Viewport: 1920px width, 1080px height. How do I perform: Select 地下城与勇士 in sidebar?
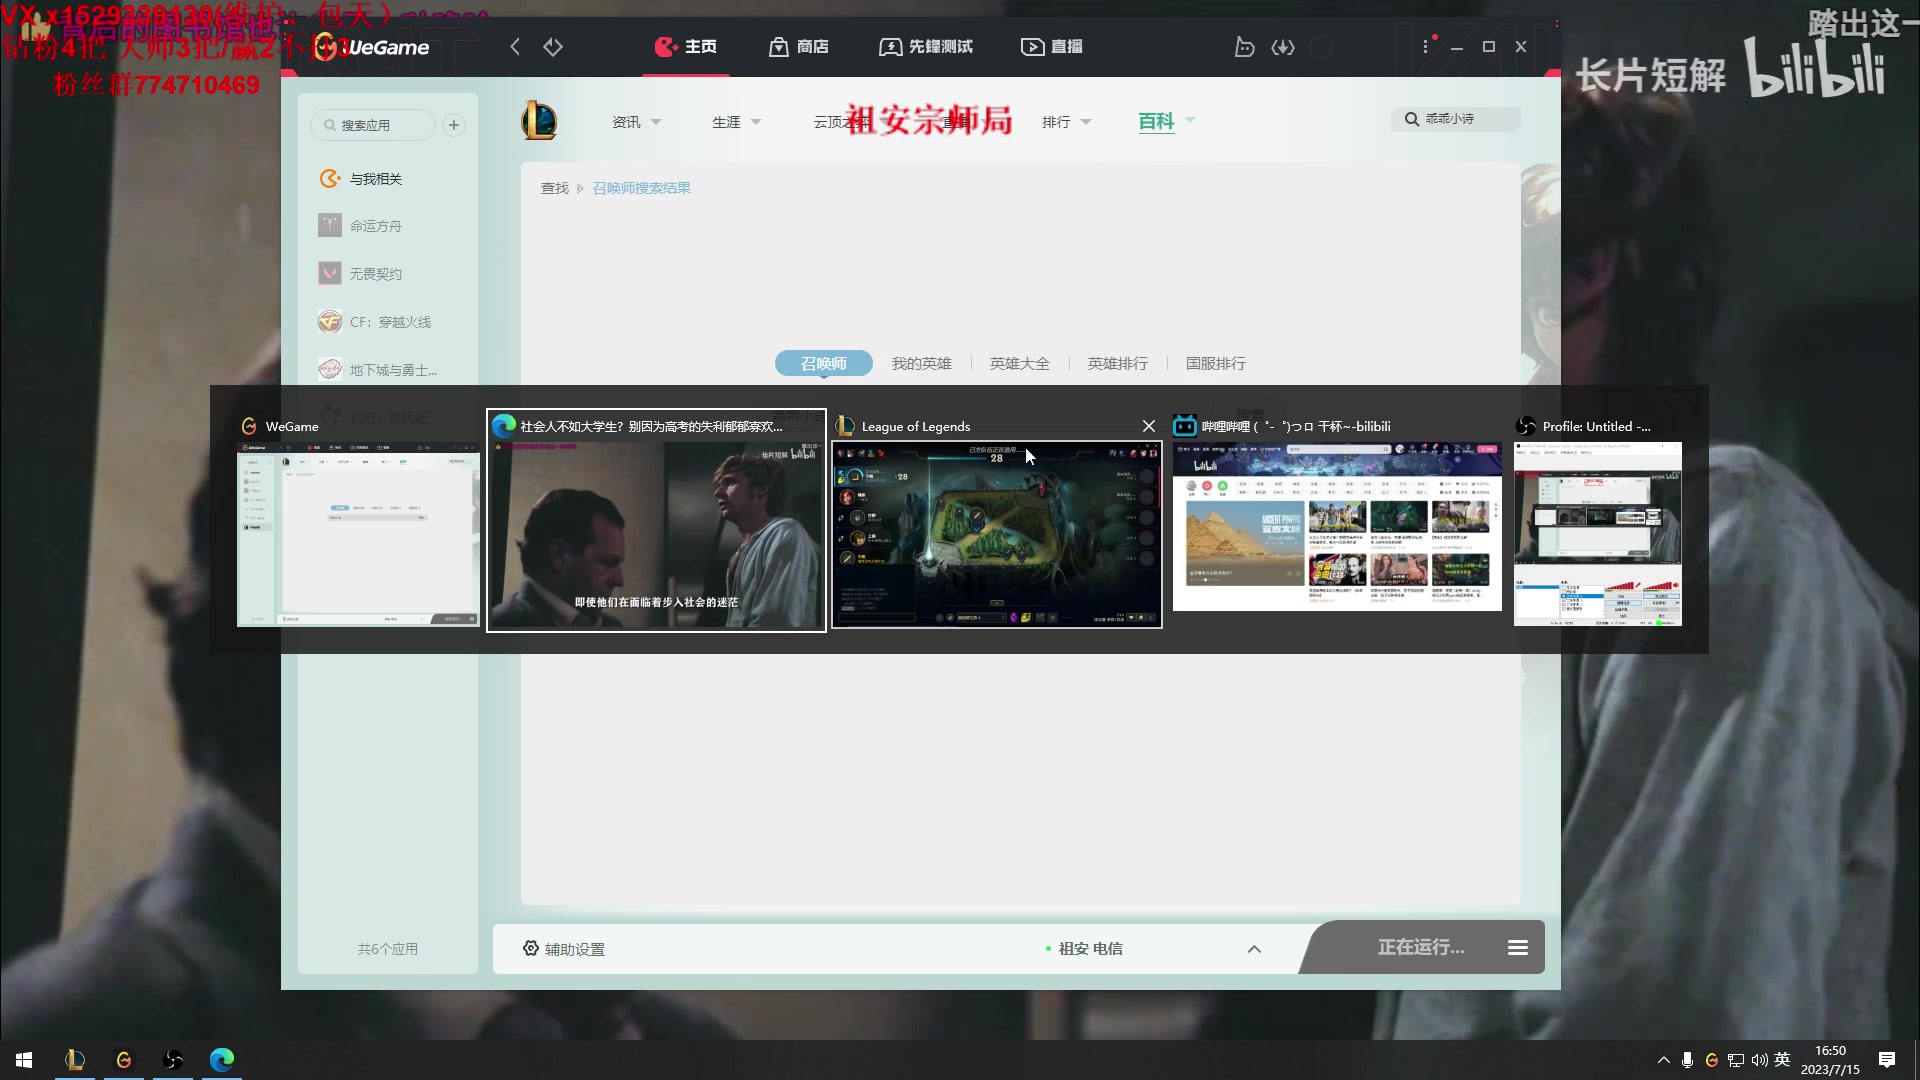(x=378, y=370)
